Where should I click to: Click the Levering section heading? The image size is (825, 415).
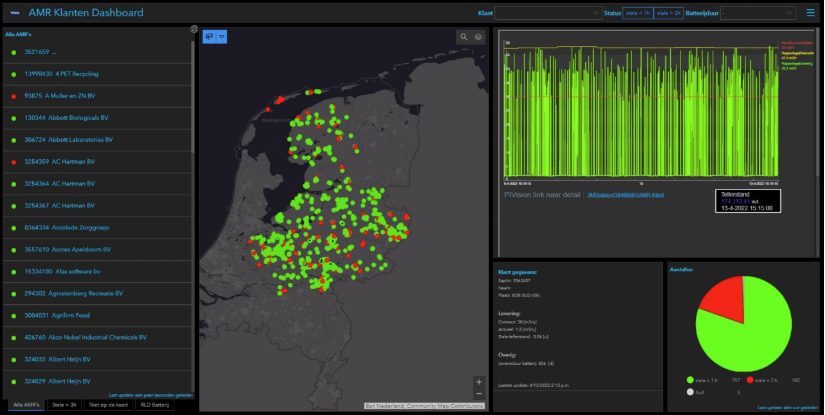pyautogui.click(x=509, y=313)
